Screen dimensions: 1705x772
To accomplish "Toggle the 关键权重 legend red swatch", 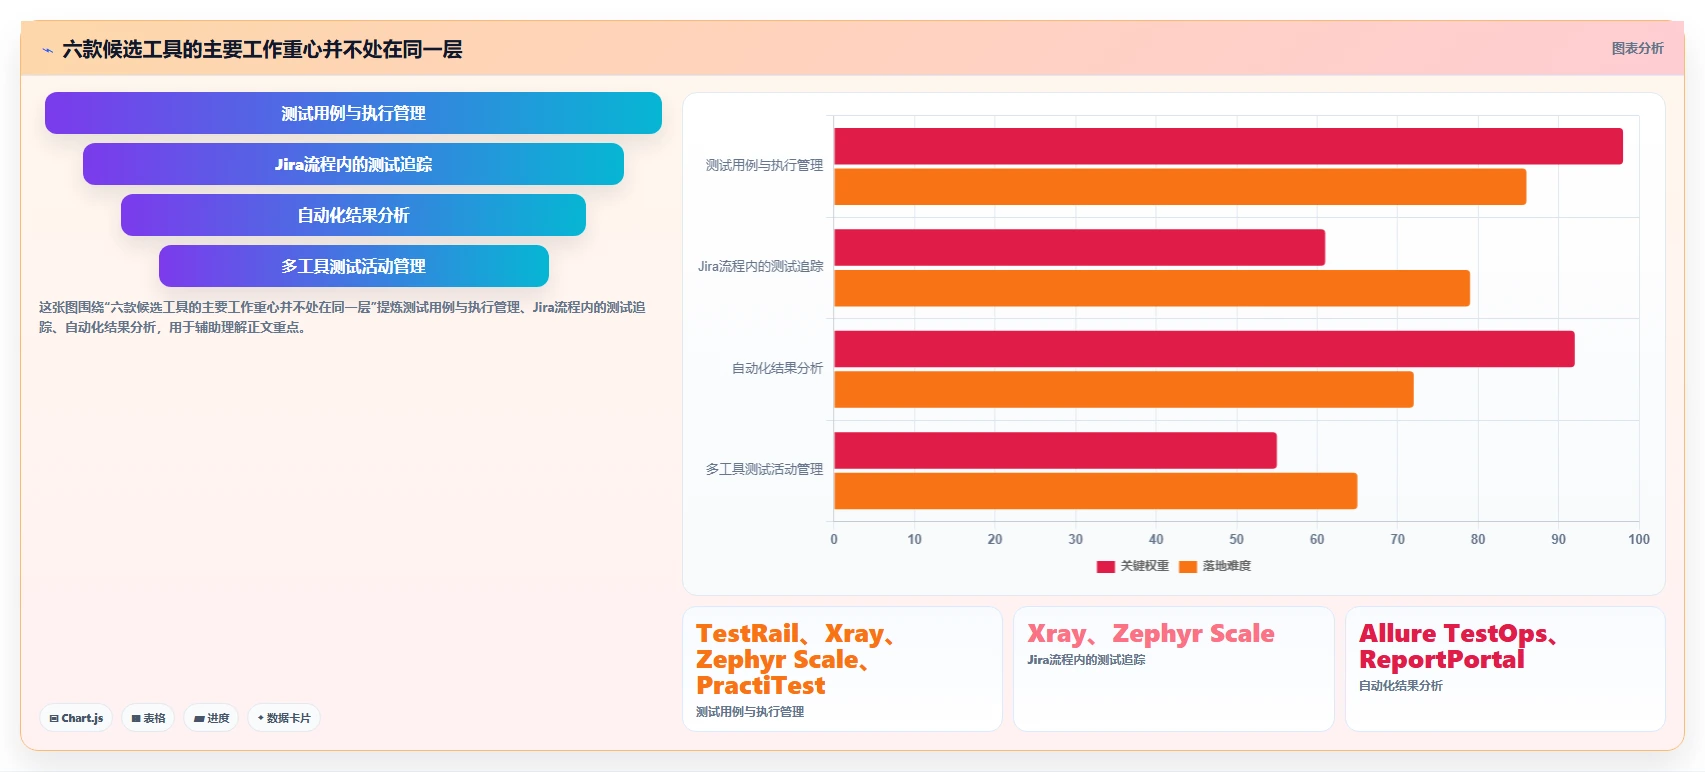I will (1105, 566).
